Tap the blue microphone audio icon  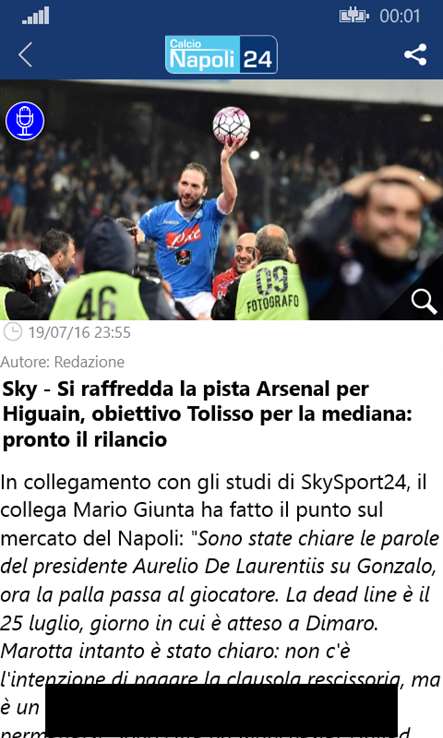tap(25, 120)
